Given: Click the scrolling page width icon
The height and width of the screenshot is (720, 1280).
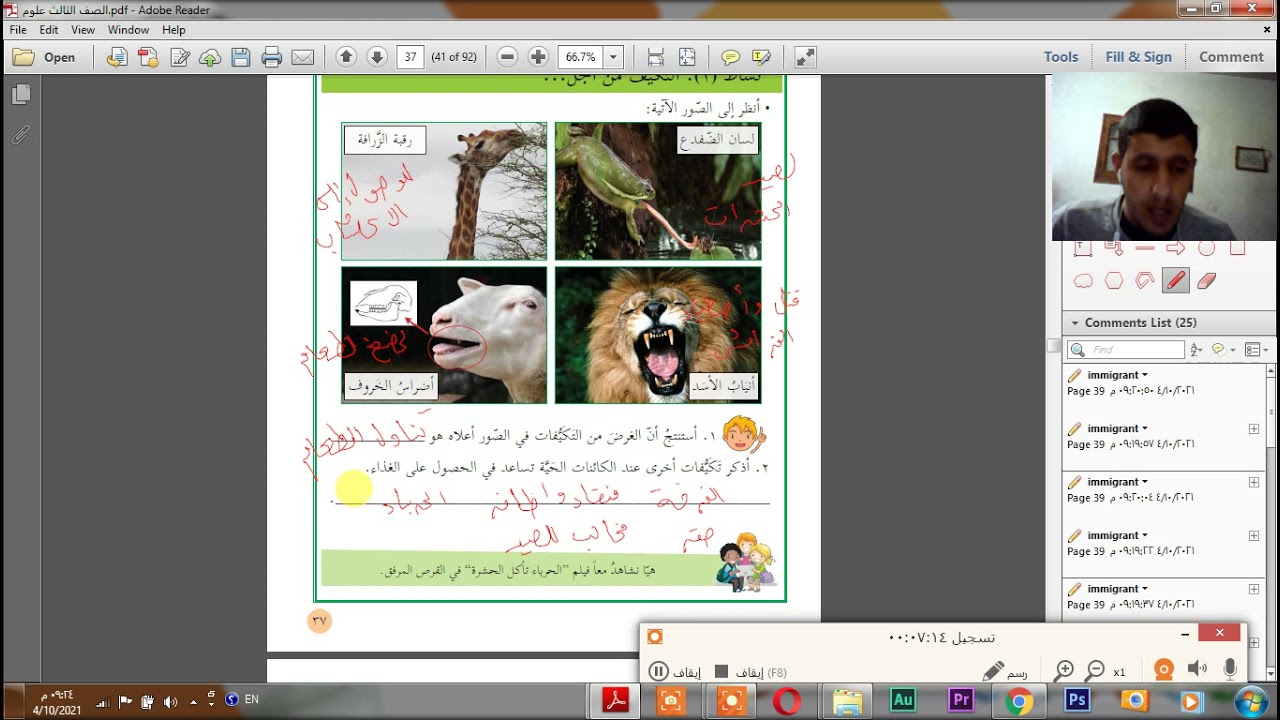Looking at the screenshot, I should click(656, 57).
